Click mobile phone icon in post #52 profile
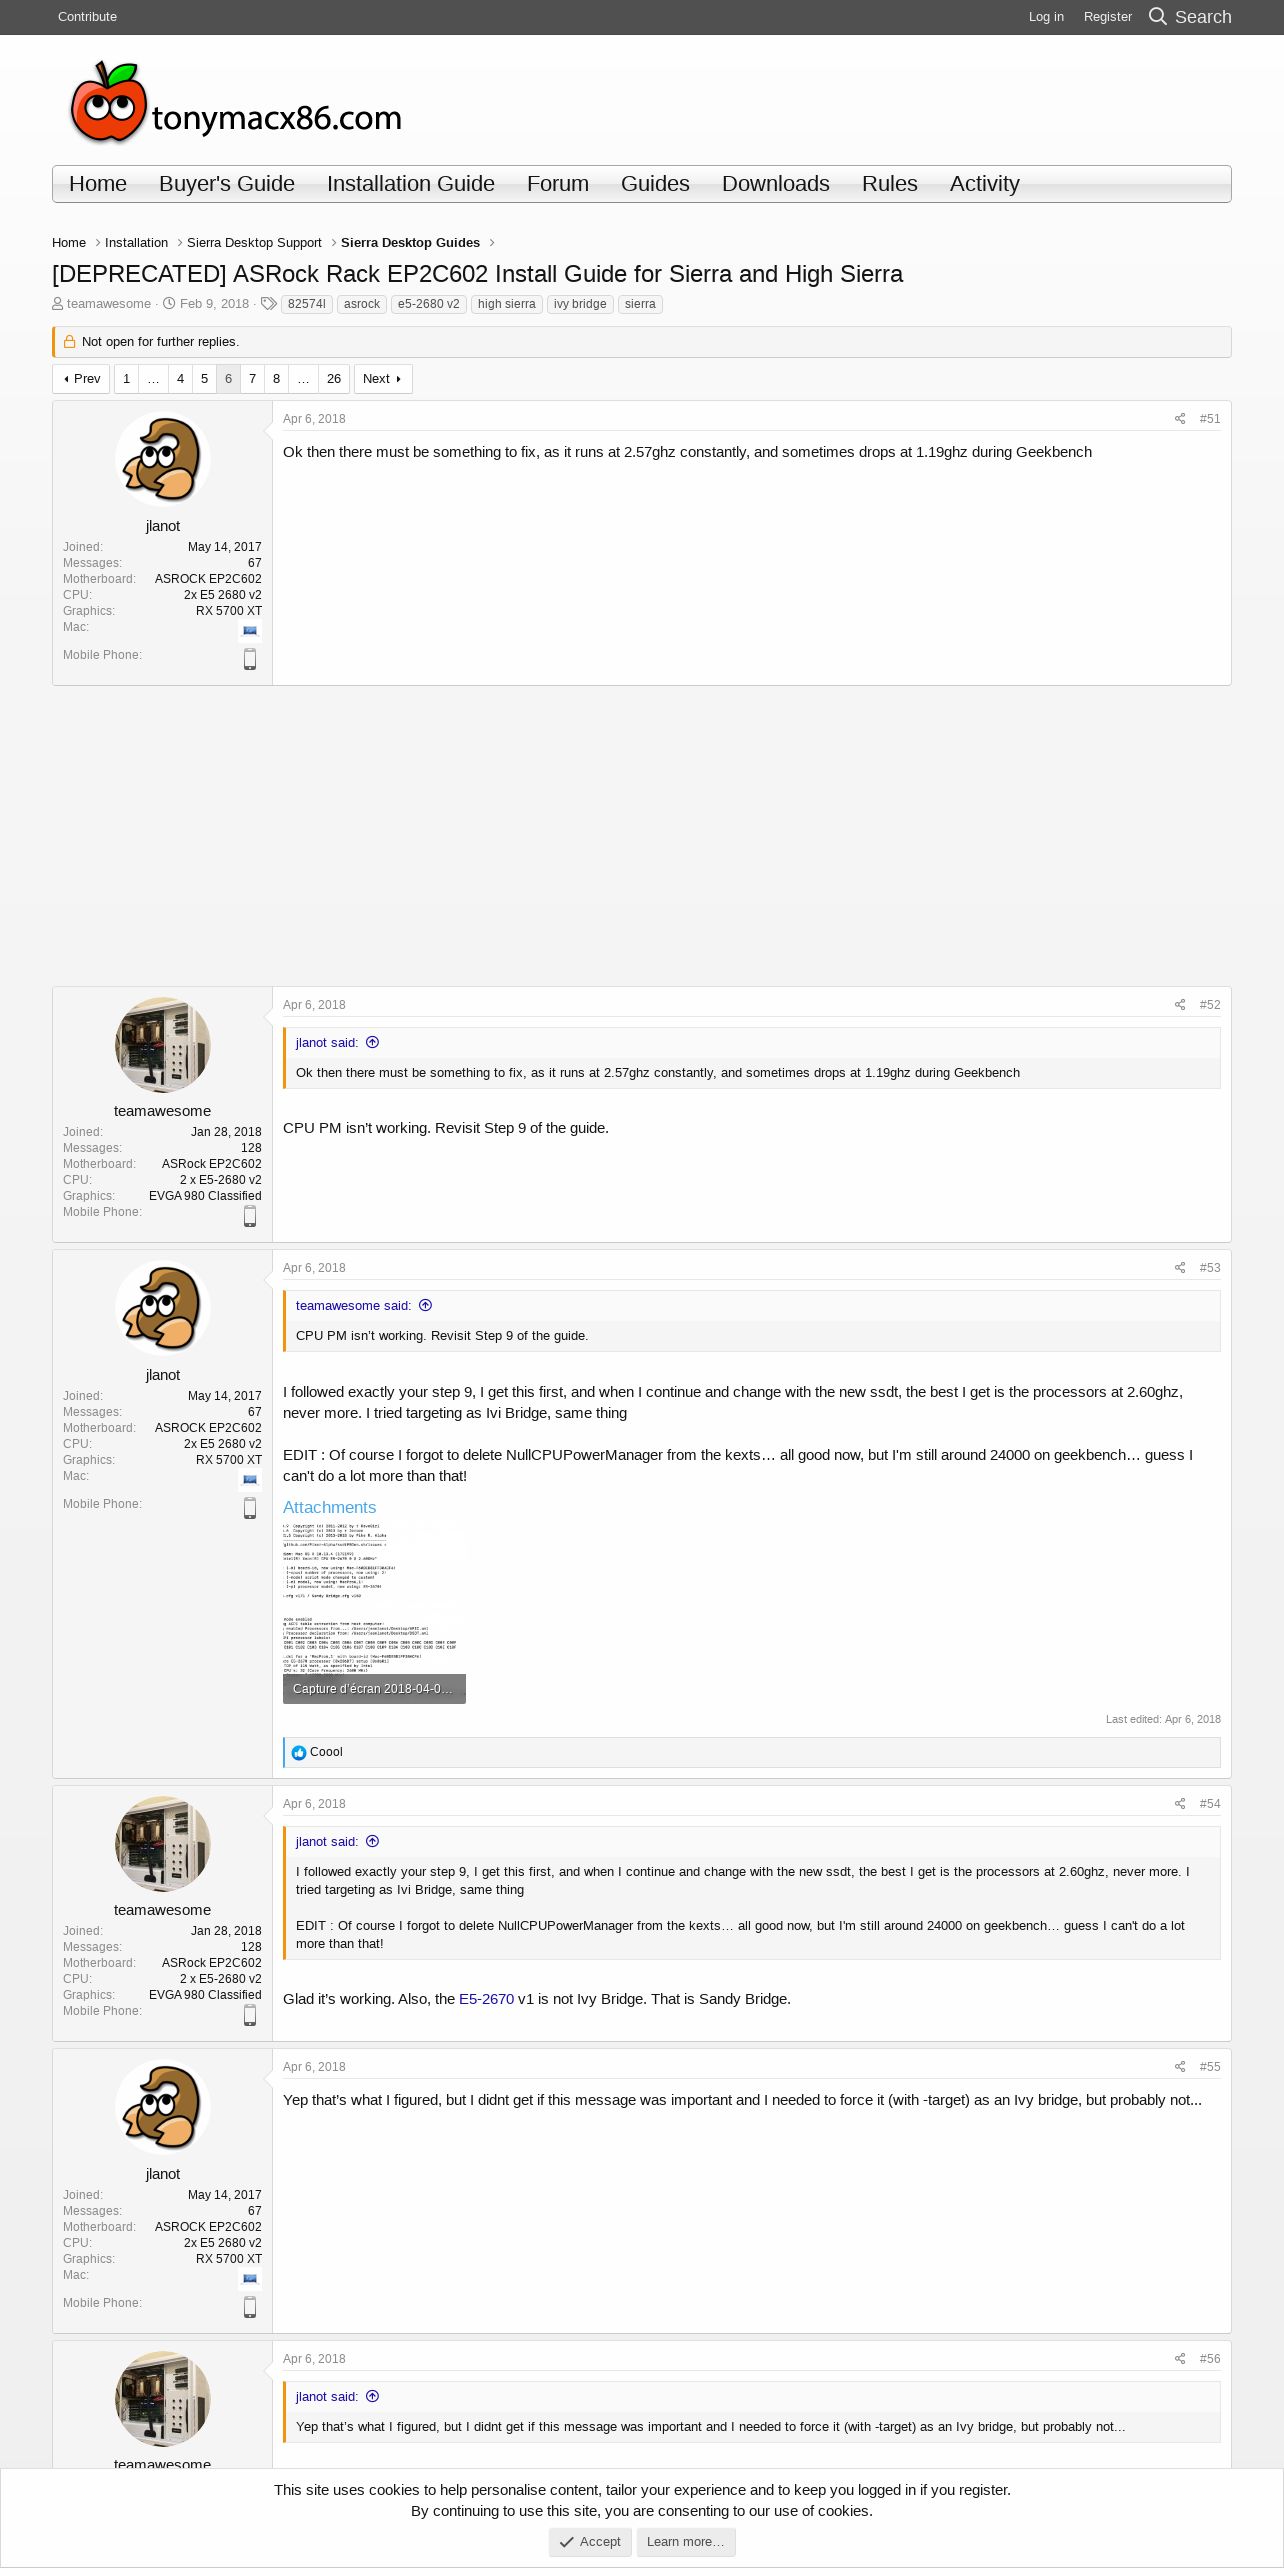Screen dimensions: 1284x2568 point(250,1216)
